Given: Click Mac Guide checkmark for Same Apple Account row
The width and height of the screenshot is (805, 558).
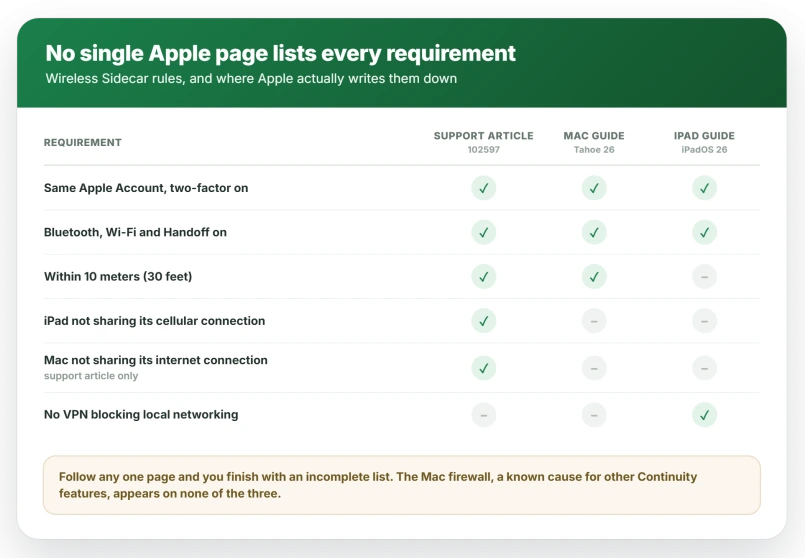Looking at the screenshot, I should (x=594, y=188).
